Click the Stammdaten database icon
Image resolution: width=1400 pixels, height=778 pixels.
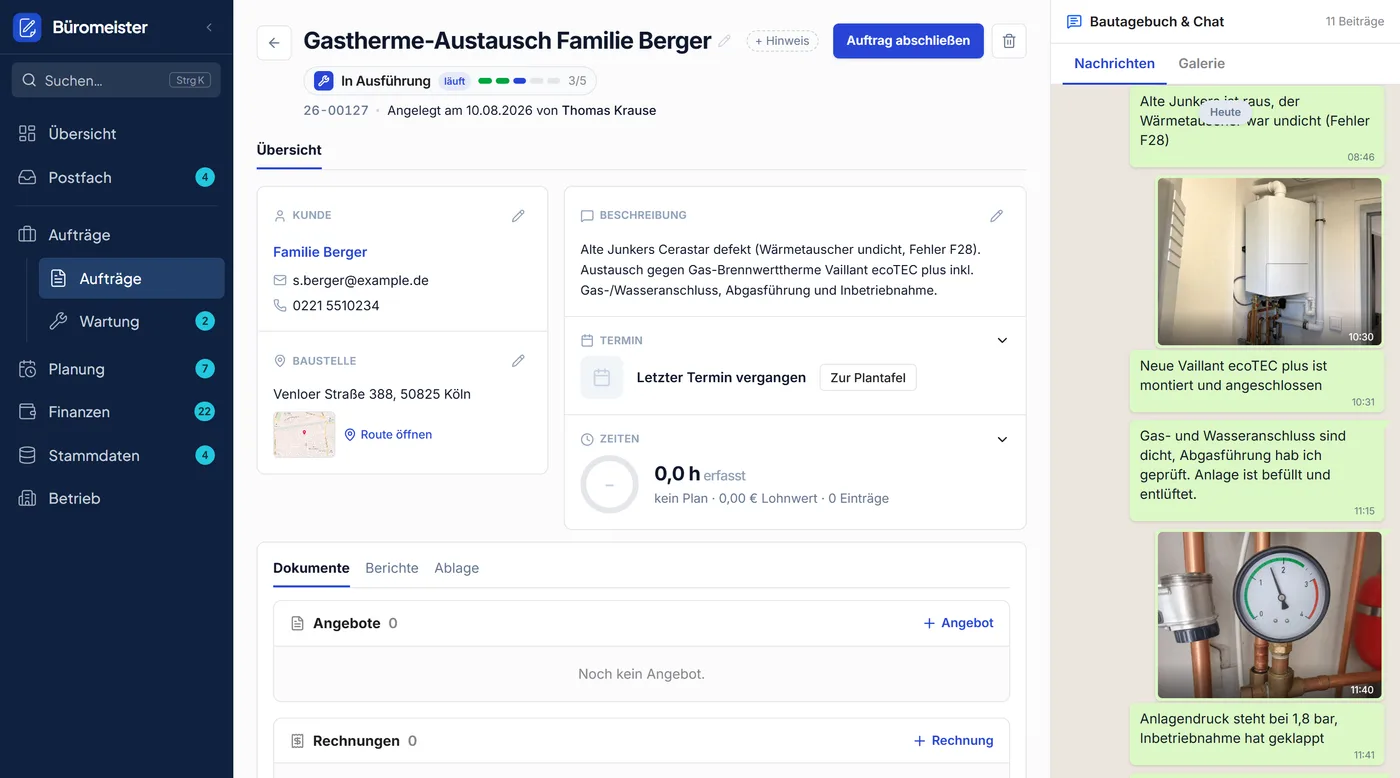28,455
